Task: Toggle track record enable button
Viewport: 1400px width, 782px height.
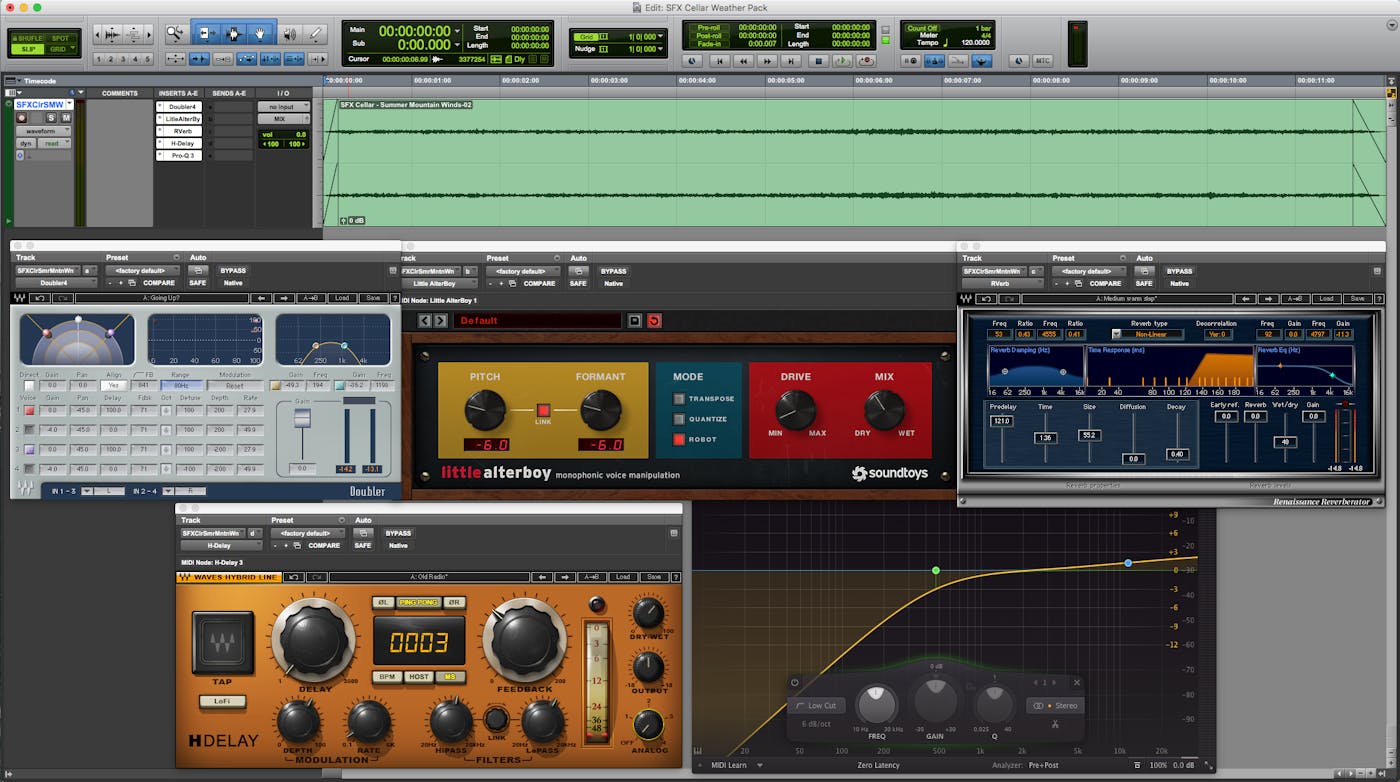Action: 22,118
